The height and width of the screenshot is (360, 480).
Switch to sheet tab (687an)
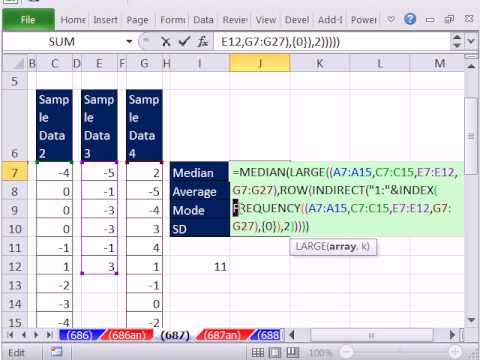[223, 335]
